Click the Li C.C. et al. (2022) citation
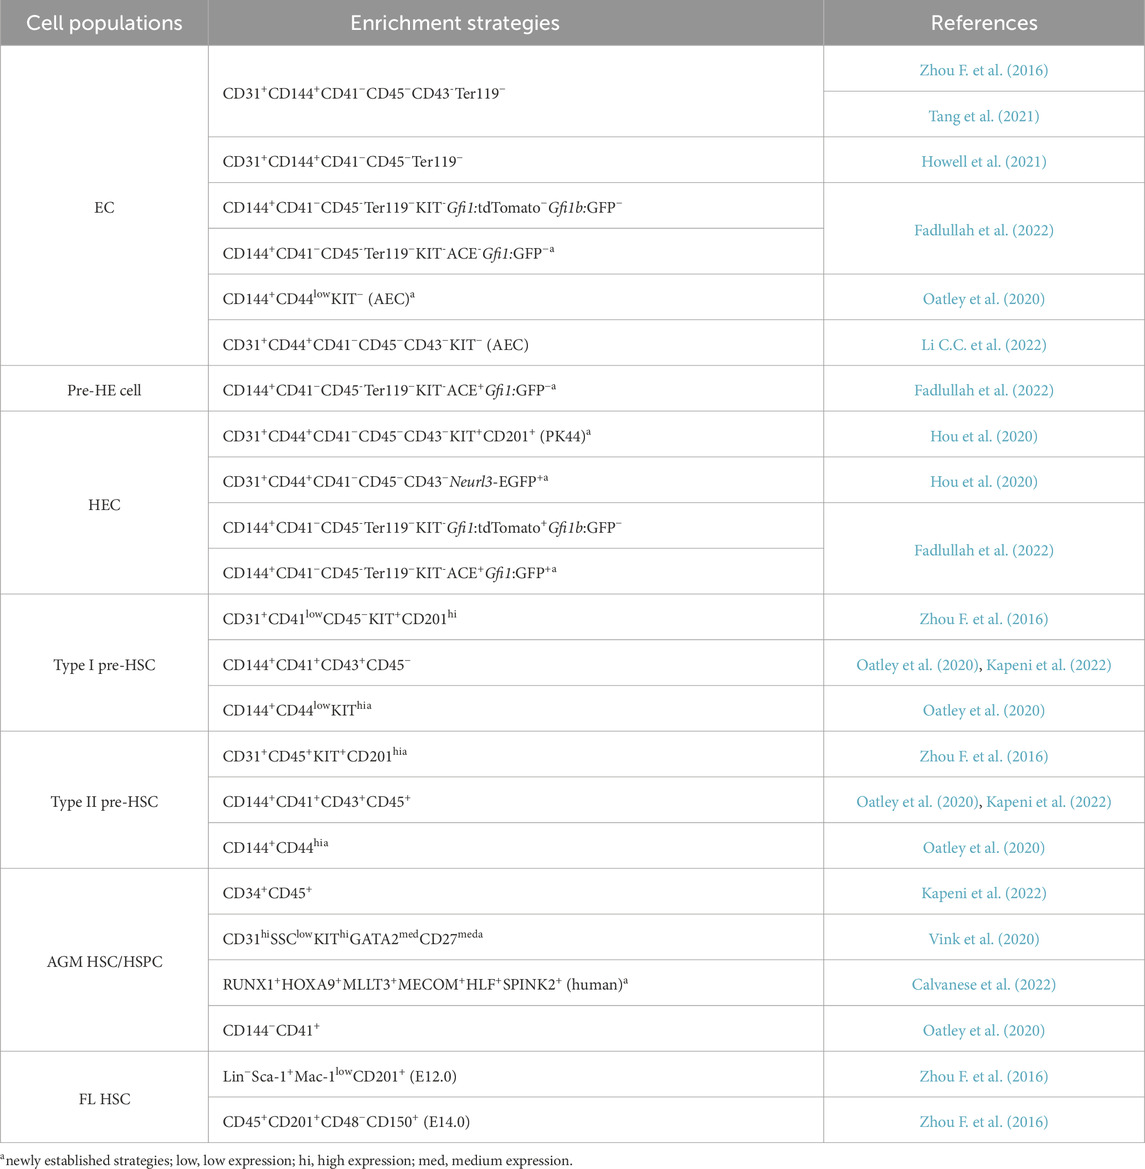 983,345
